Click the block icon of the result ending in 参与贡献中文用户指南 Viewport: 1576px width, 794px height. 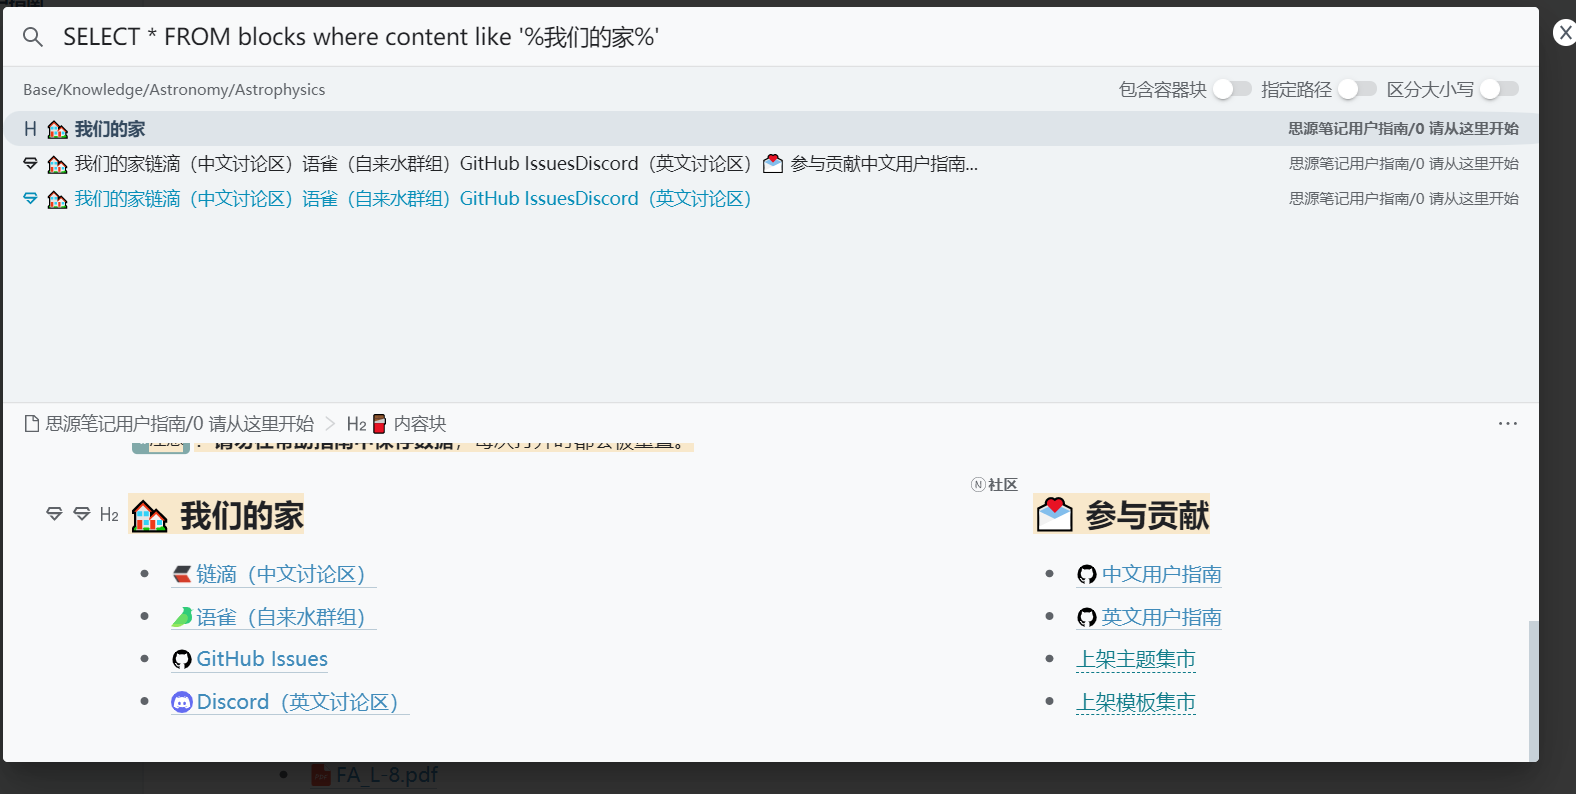(30, 164)
